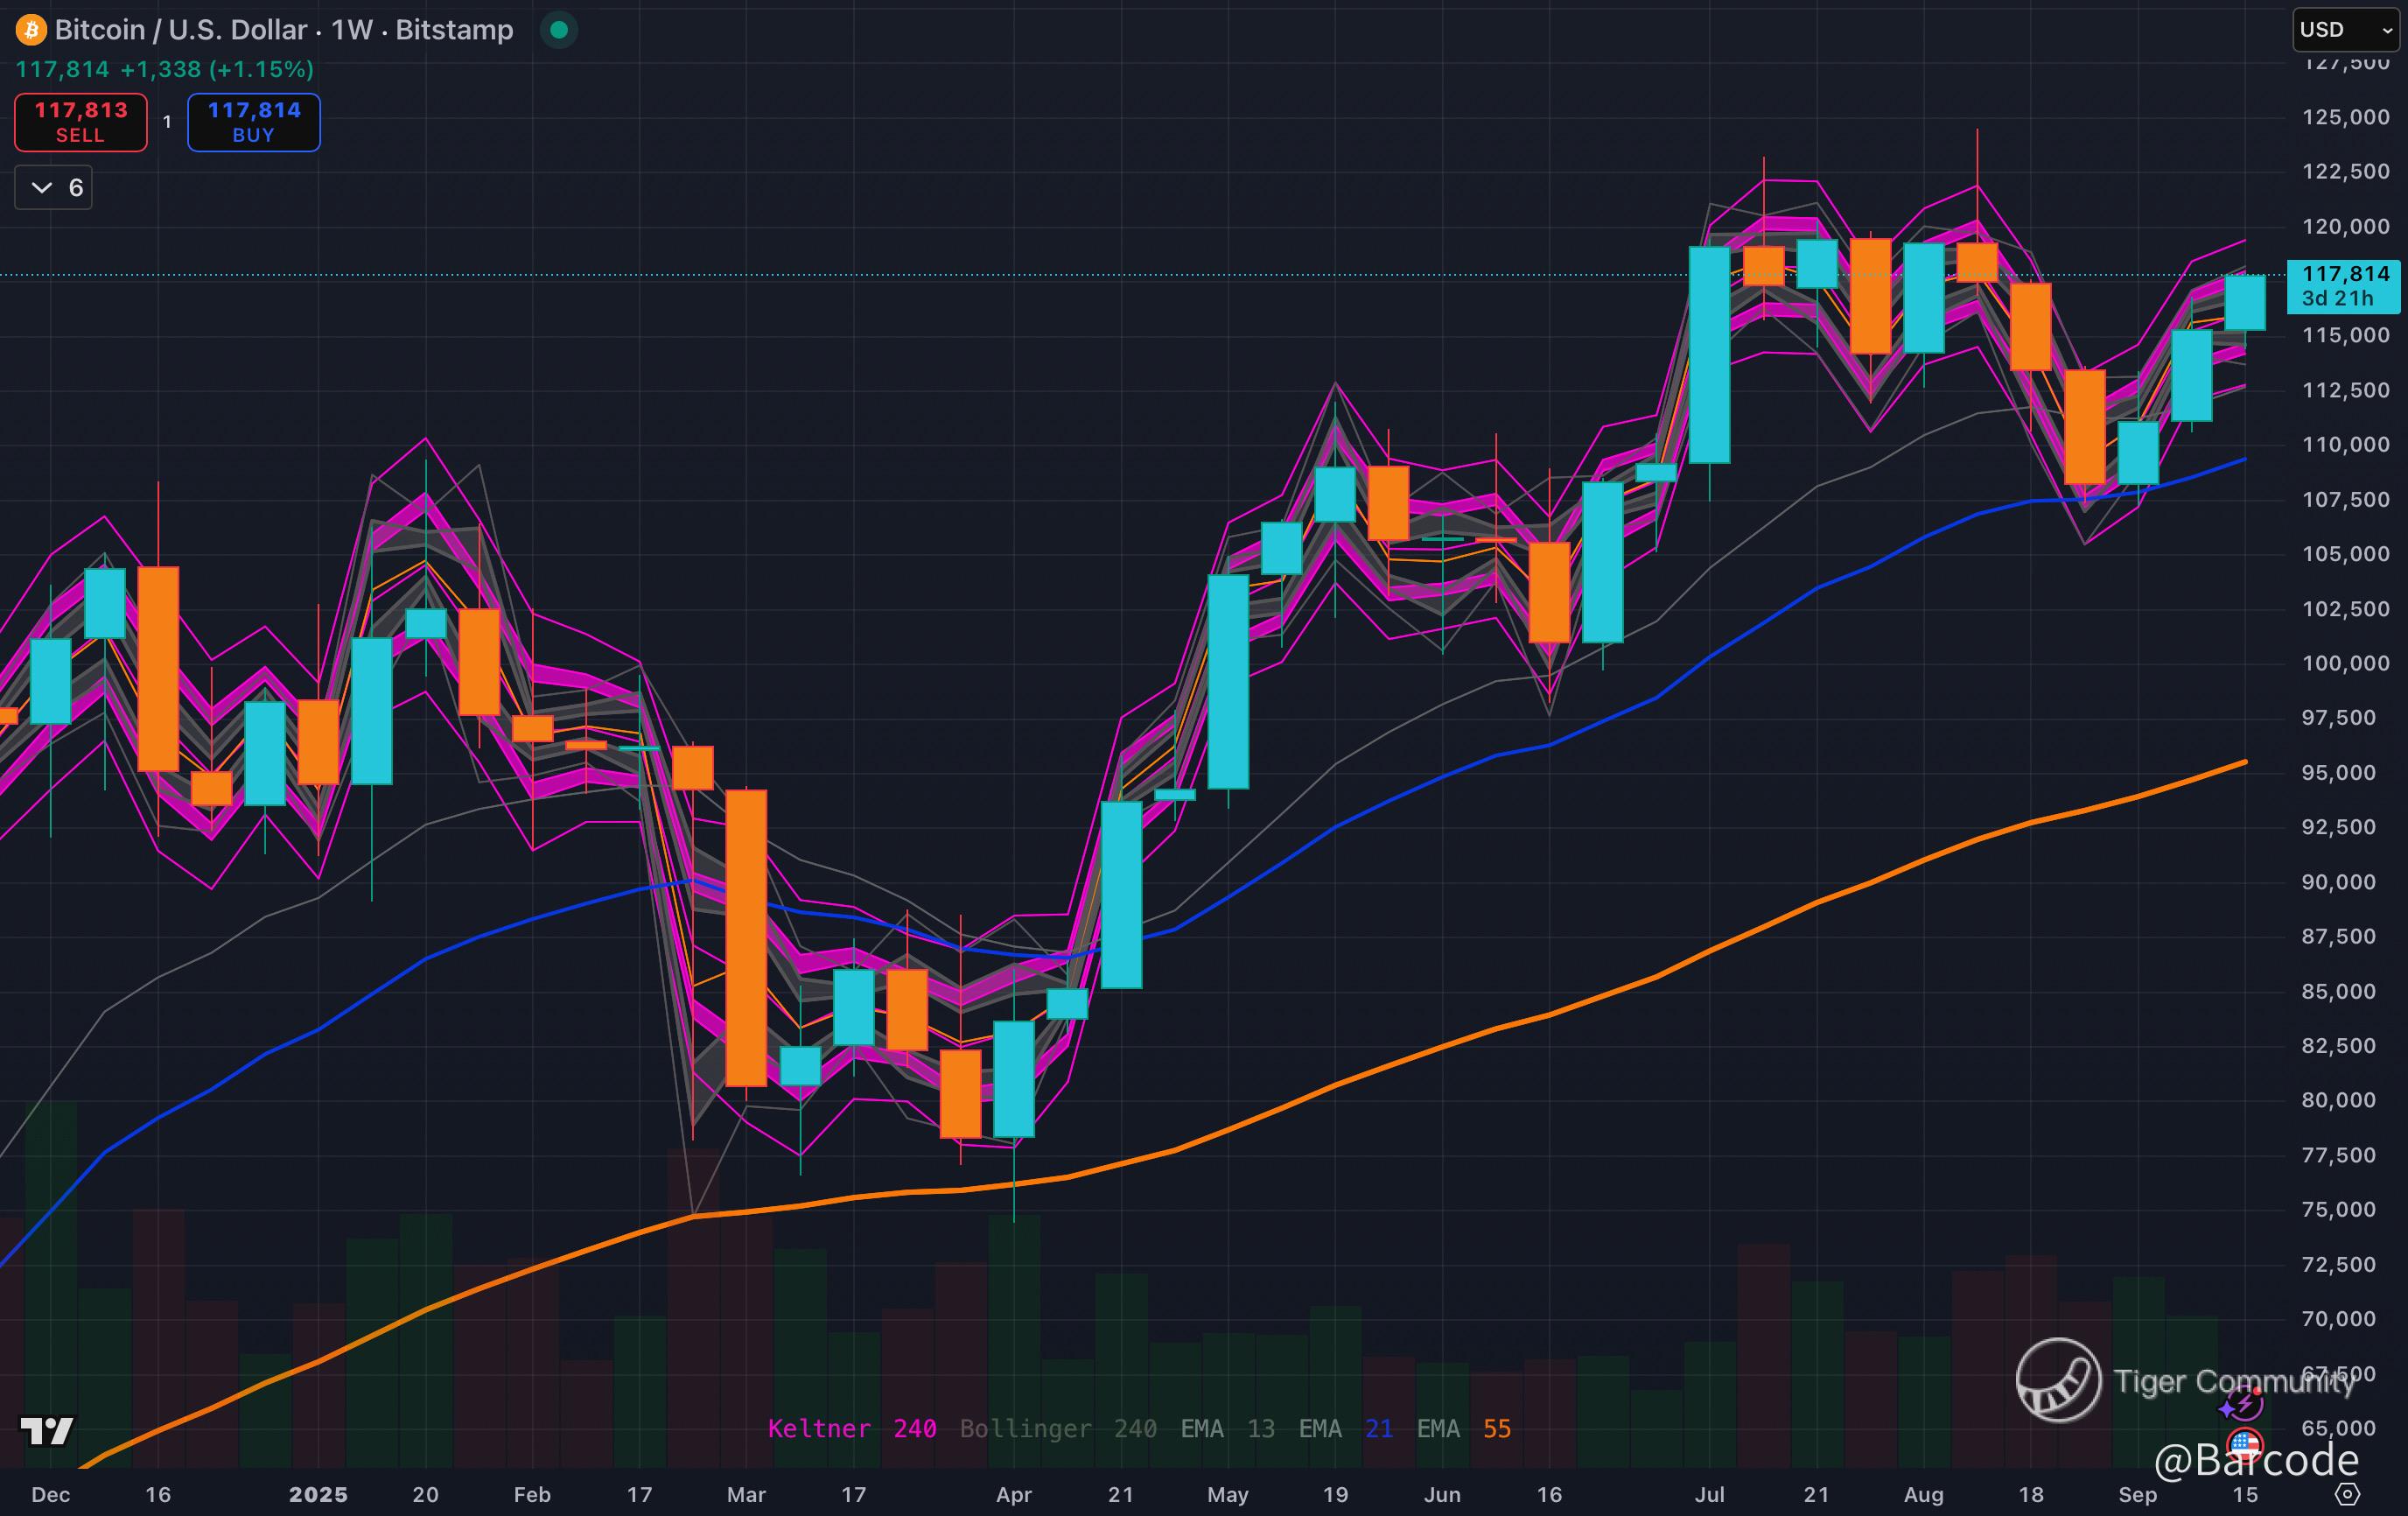Click the Tiger Community logo watermark
This screenshot has width=2408, height=1516.
(x=2058, y=1380)
